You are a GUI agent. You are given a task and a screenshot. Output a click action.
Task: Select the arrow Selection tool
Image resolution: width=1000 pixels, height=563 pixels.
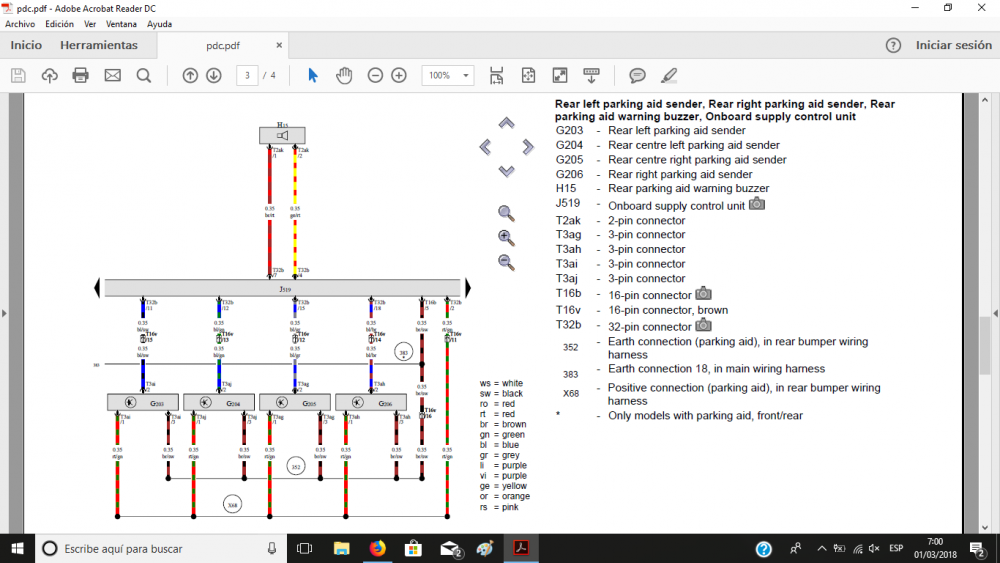coord(312,75)
